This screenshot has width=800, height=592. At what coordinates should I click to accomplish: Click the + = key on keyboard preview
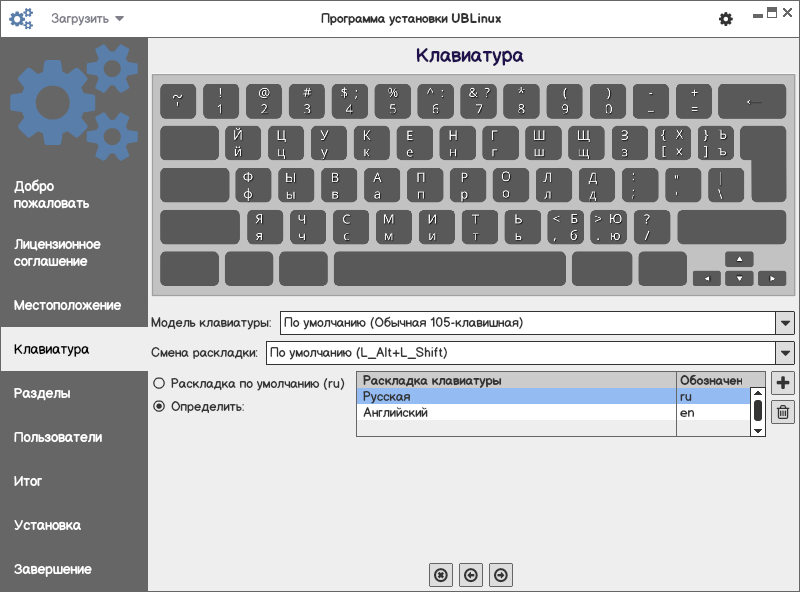tap(693, 102)
